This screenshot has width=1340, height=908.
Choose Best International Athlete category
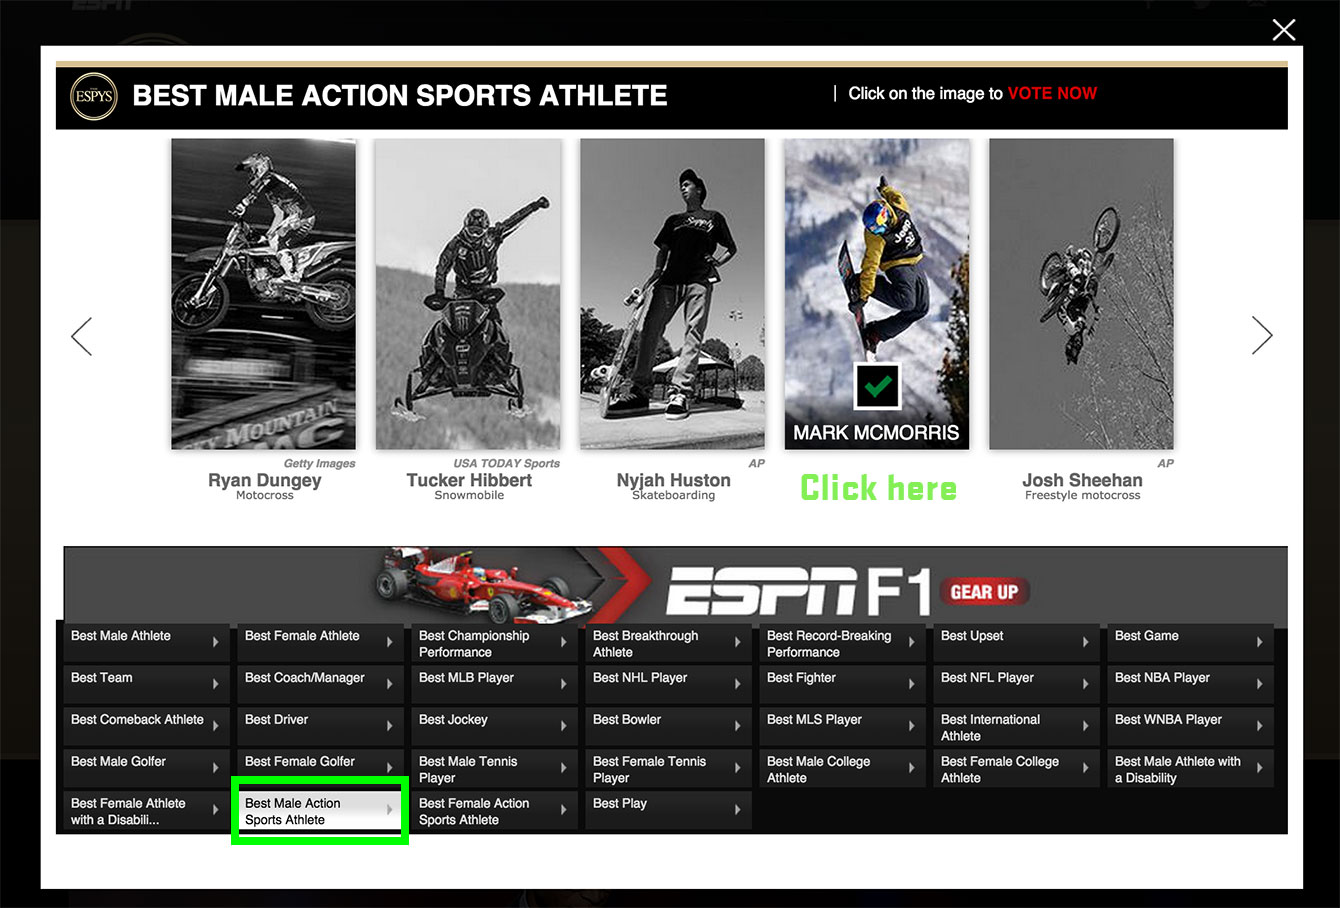pos(1016,726)
